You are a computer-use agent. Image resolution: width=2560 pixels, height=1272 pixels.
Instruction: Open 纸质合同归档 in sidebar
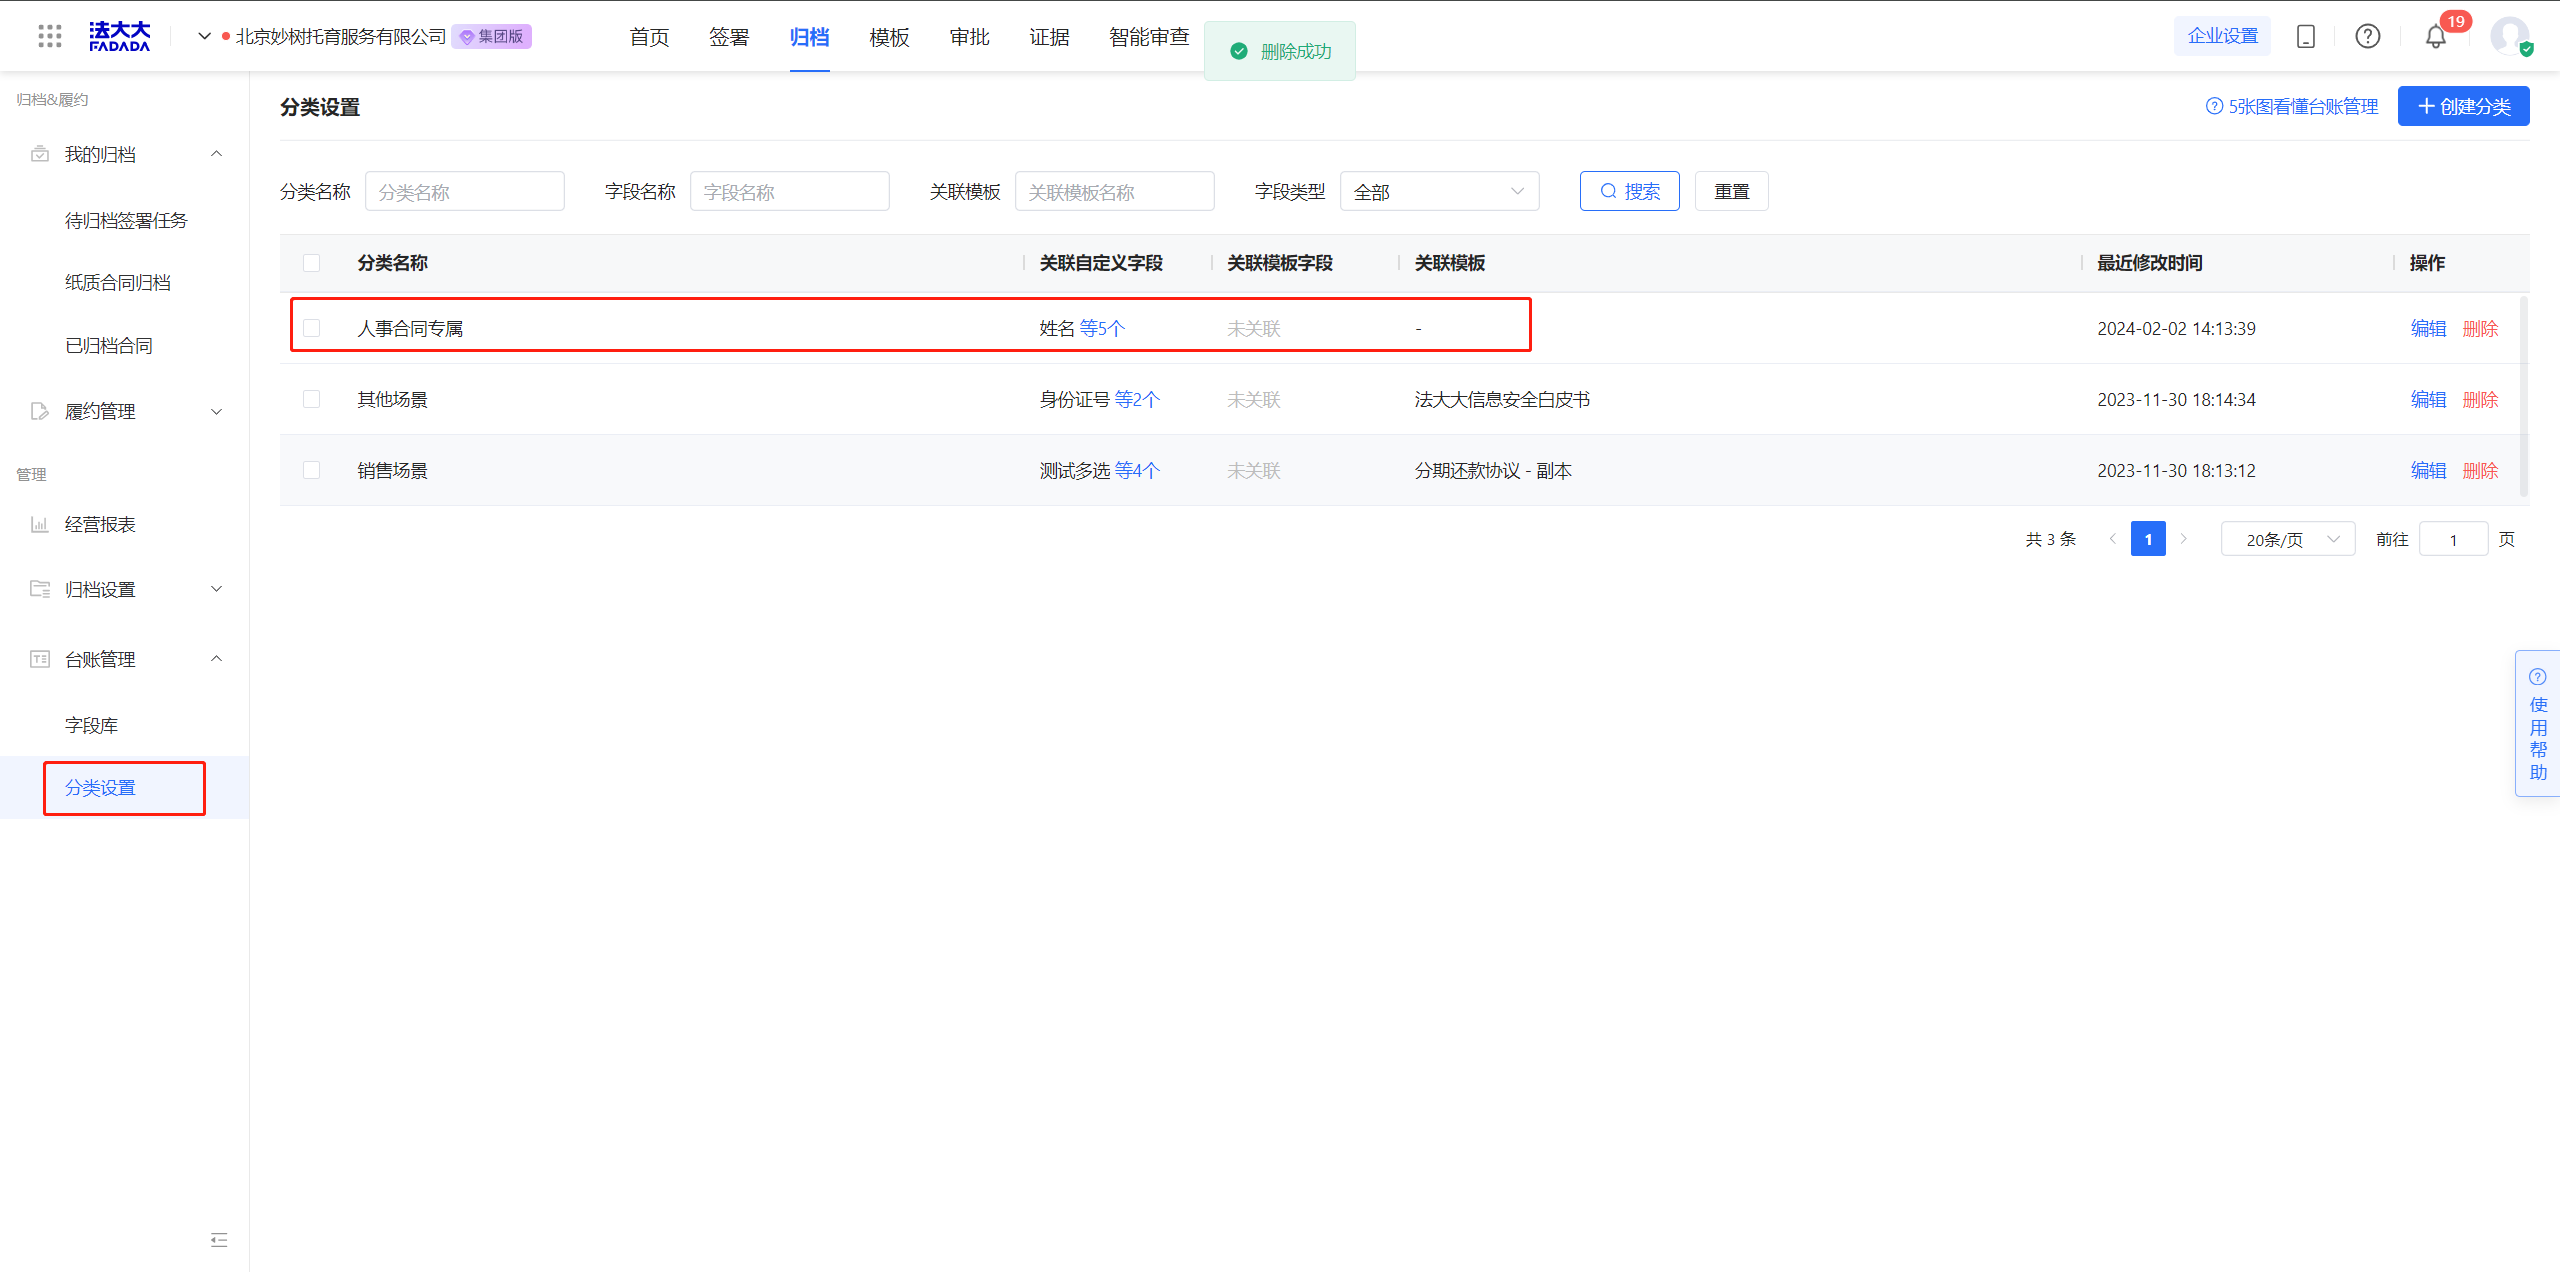[118, 282]
